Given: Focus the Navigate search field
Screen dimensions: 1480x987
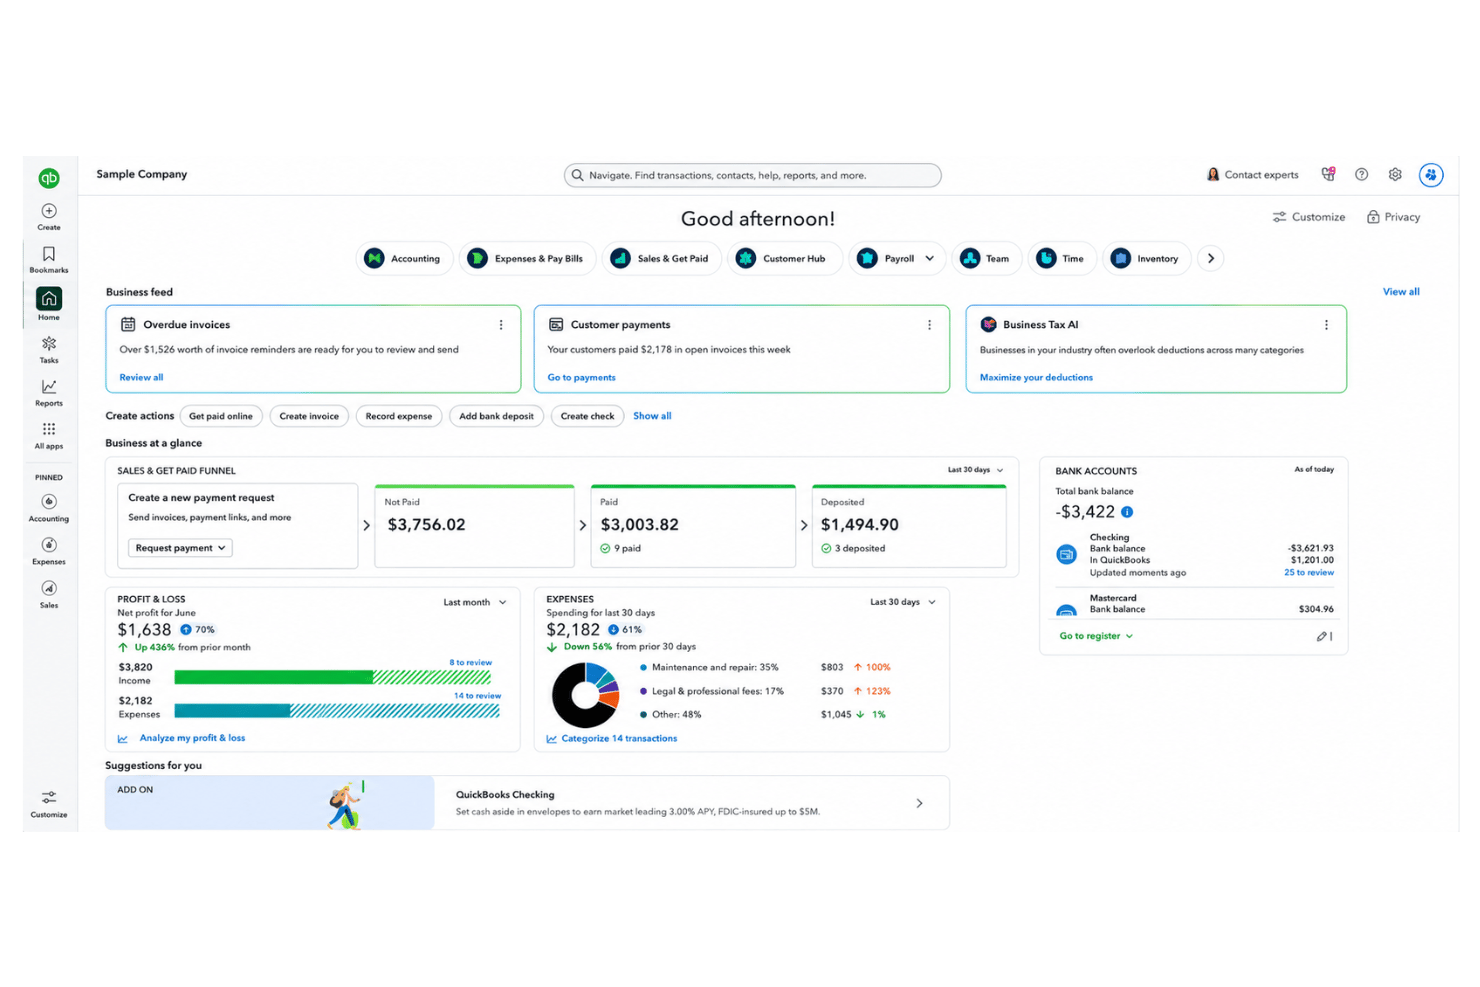Looking at the screenshot, I should [x=752, y=175].
